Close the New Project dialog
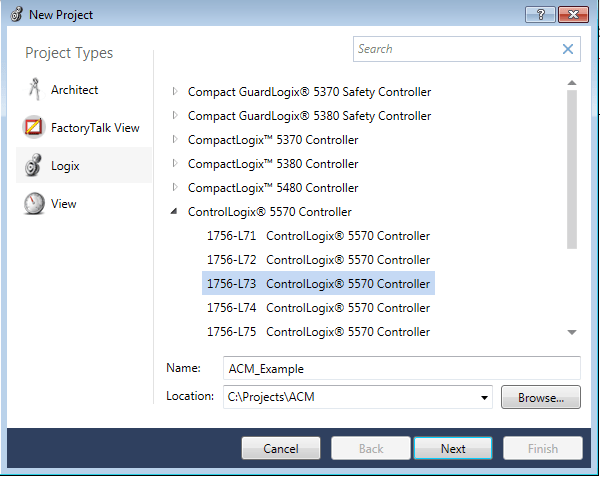600x477 pixels. click(x=573, y=15)
